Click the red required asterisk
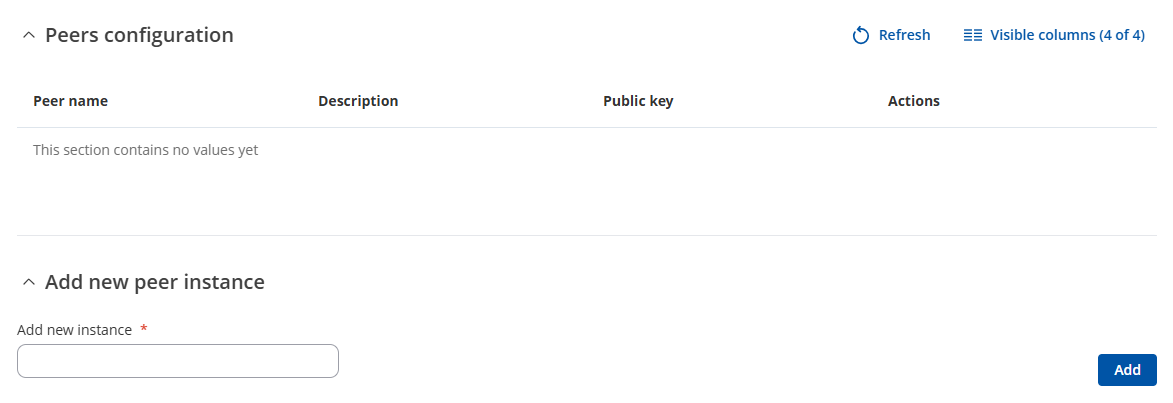Viewport: 1173px width, 403px height. coord(144,328)
